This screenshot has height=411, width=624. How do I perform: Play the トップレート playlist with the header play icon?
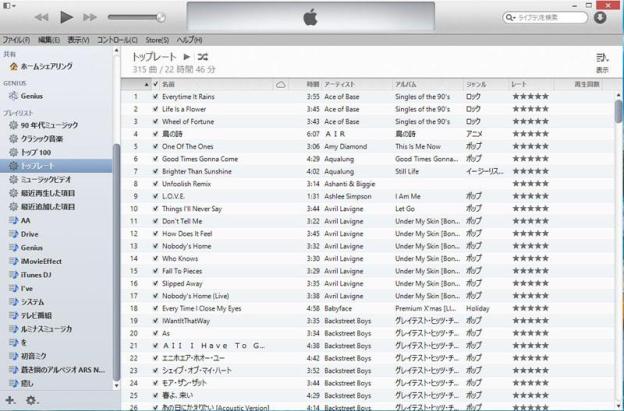pyautogui.click(x=186, y=57)
